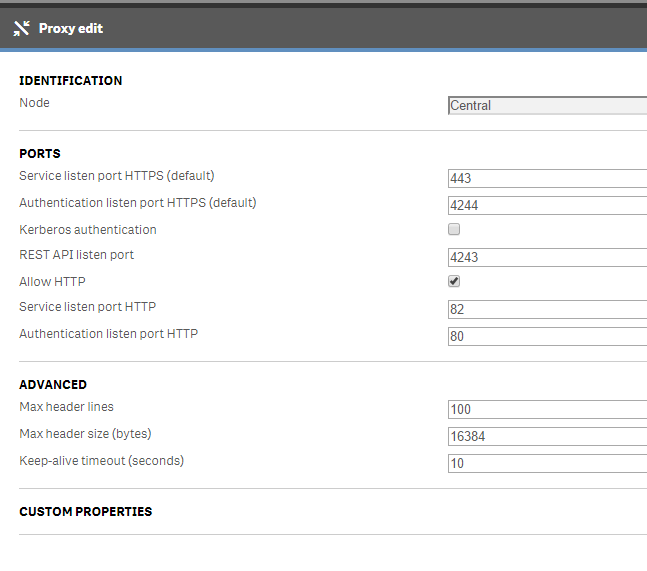Click the Keep-alive timeout field
This screenshot has width=647, height=571.
[x=547, y=463]
